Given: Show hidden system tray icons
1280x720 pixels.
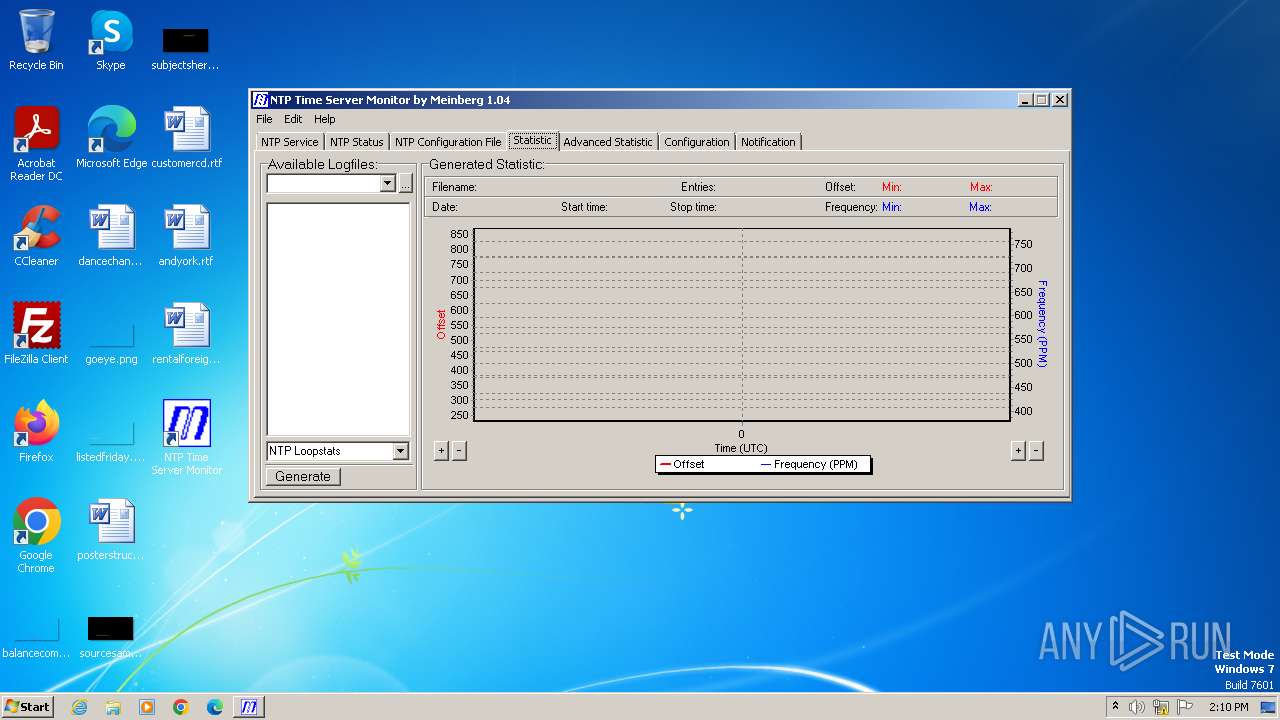Looking at the screenshot, I should pos(1115,707).
